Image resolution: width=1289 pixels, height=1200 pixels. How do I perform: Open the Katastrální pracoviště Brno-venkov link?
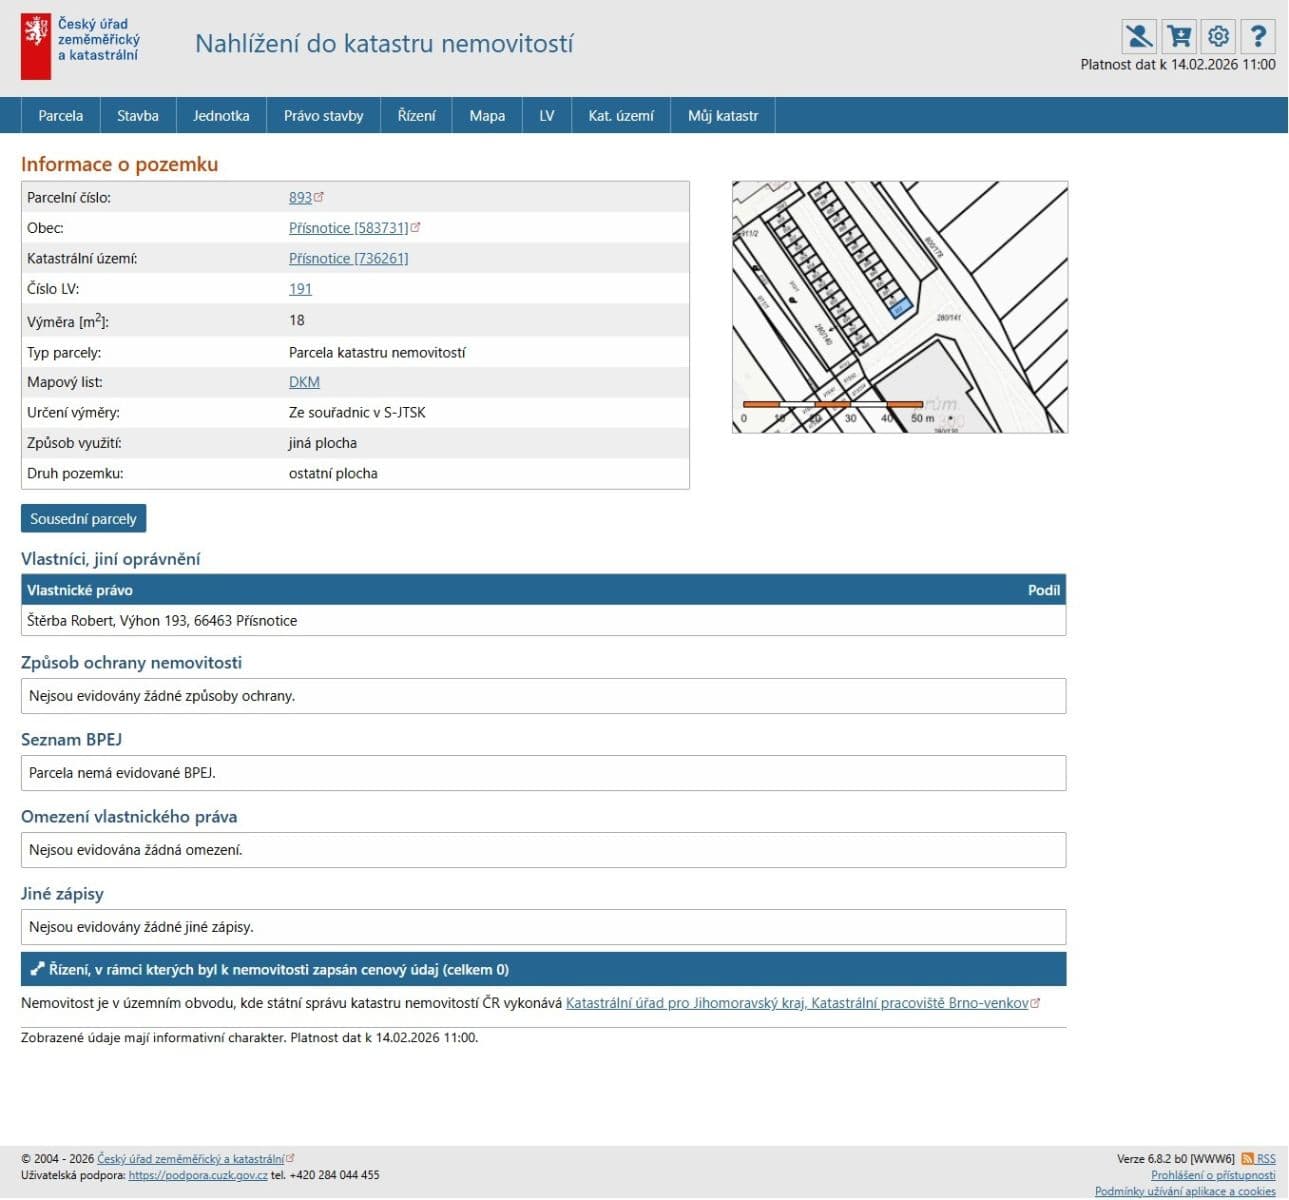click(x=796, y=1003)
